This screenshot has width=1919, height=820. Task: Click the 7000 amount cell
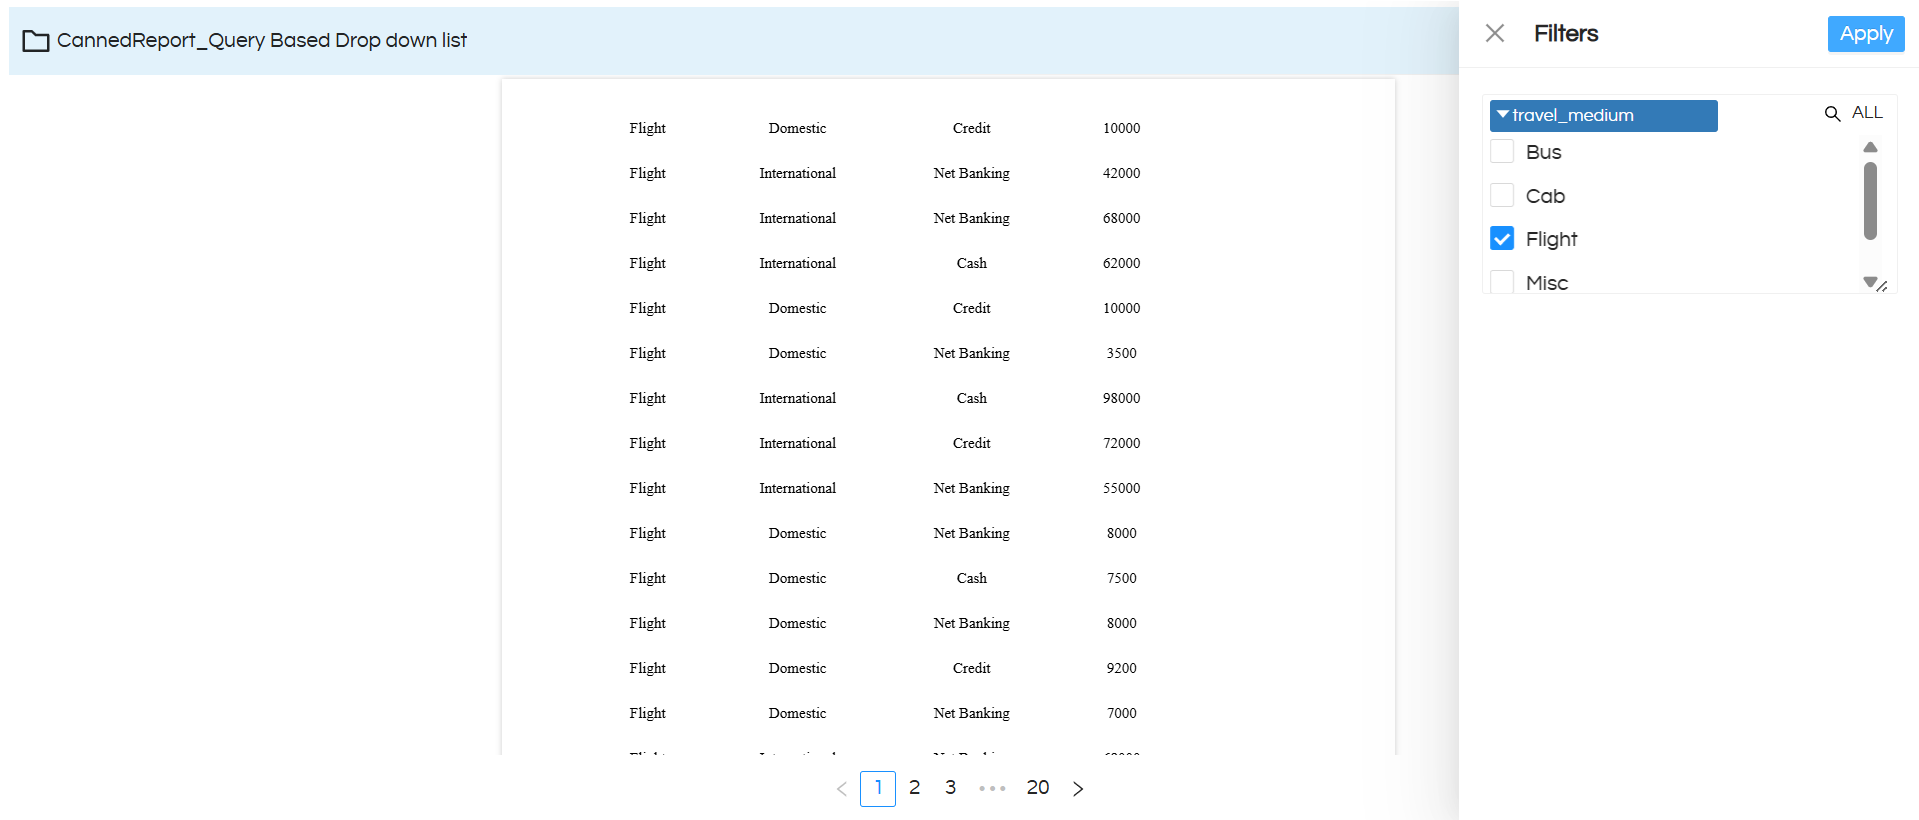(x=1121, y=713)
